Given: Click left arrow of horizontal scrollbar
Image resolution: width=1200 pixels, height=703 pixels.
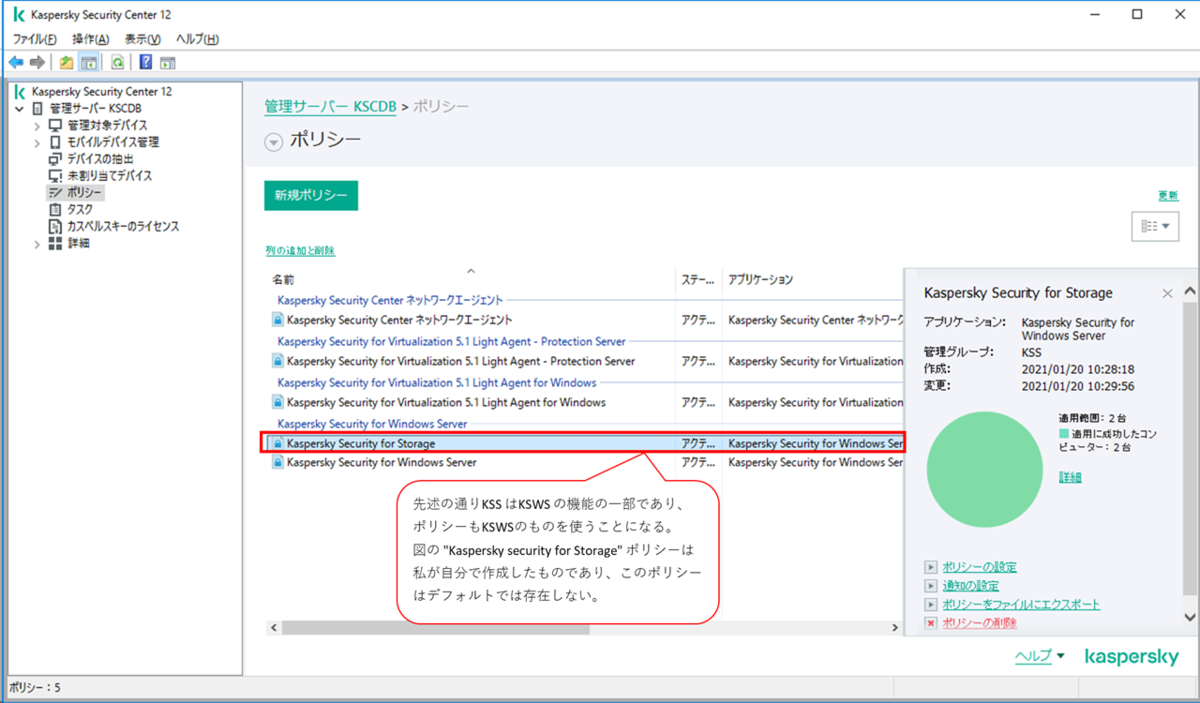Looking at the screenshot, I should click(273, 628).
